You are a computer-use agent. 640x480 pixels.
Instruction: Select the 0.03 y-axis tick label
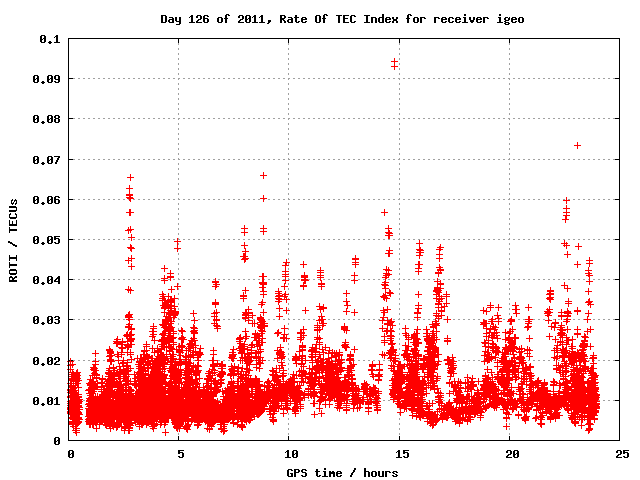point(47,320)
